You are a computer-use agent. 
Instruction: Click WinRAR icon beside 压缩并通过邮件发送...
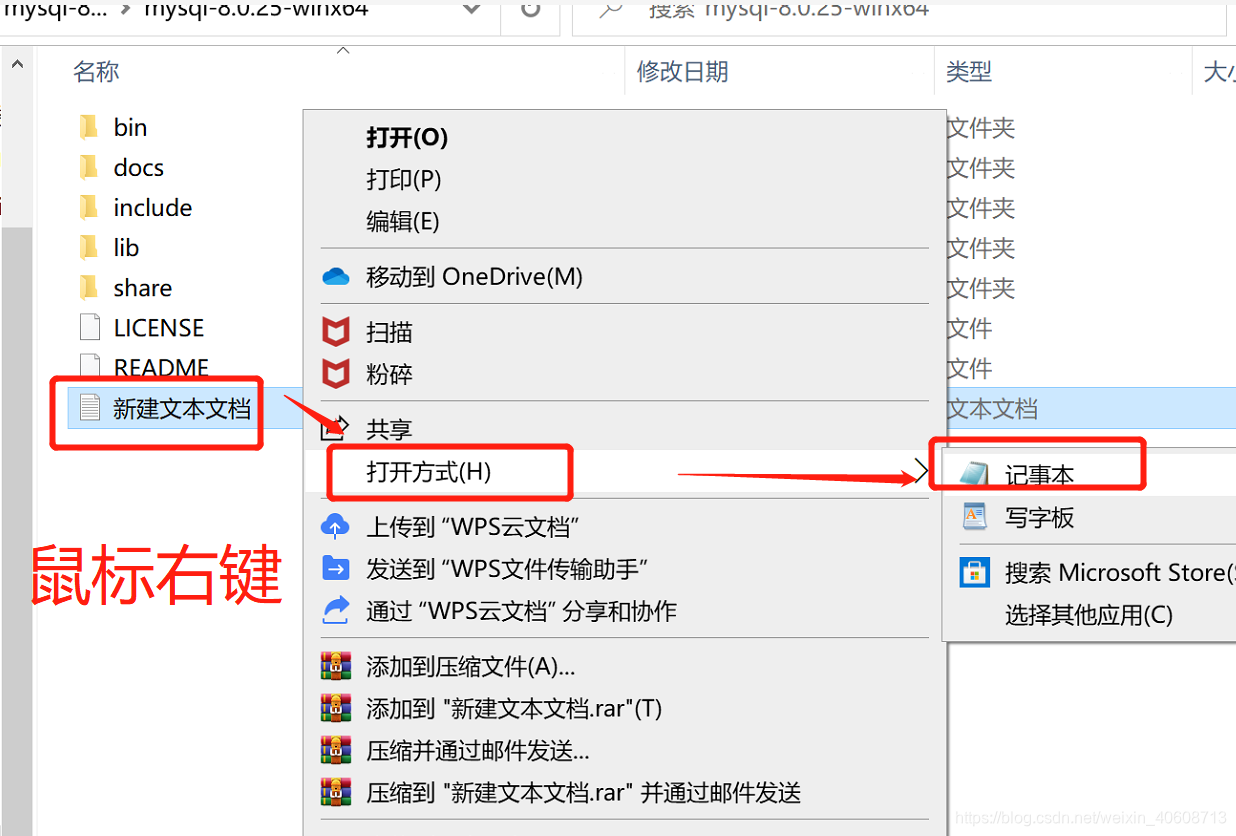335,749
